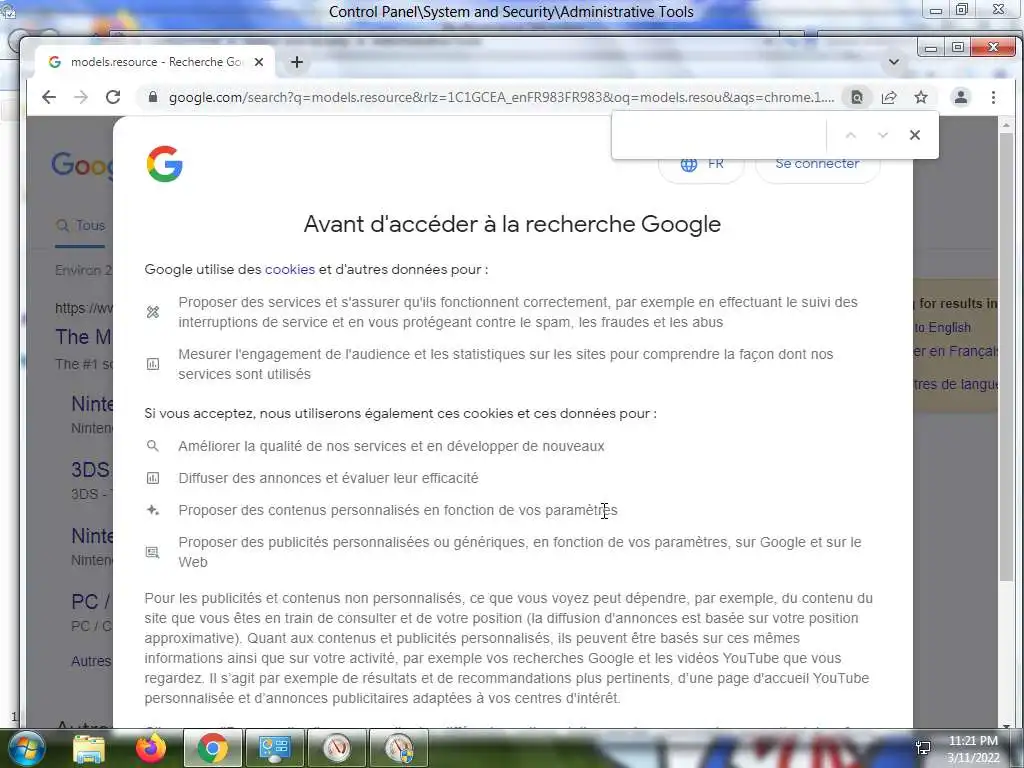Viewport: 1024px width, 768px height.
Task: Open the Chrome profile avatar
Action: click(x=961, y=97)
